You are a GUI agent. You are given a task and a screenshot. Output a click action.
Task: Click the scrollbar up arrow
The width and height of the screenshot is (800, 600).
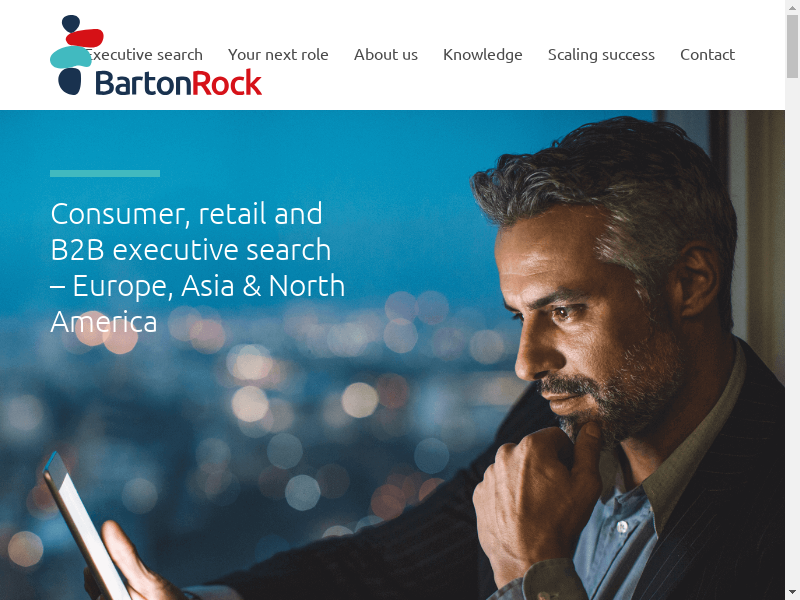792,7
